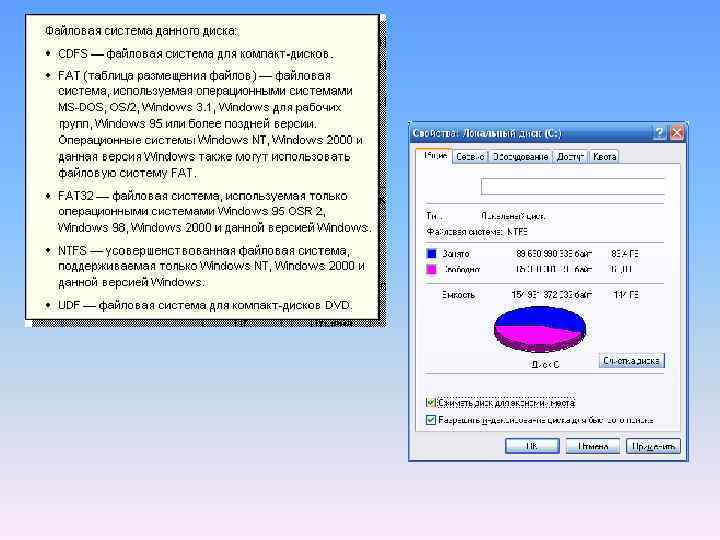Click the NTFS description in help tooltip

tap(212, 266)
